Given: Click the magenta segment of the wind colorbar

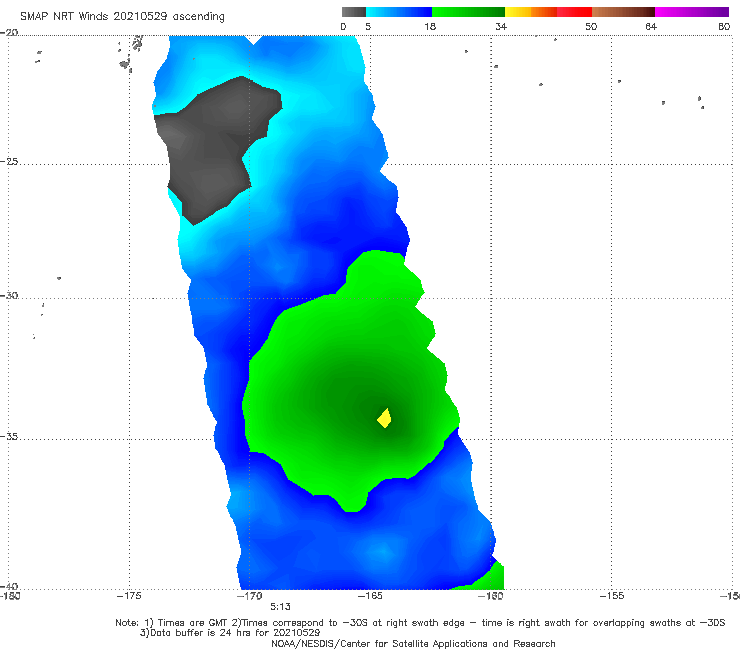Looking at the screenshot, I should pos(692,12).
